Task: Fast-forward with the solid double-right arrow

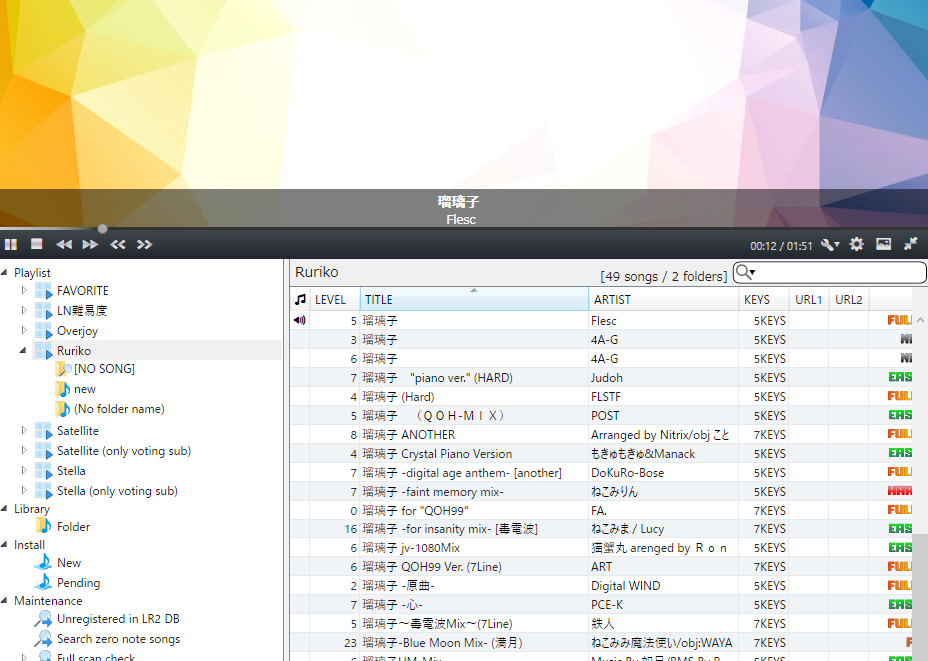Action: pyautogui.click(x=90, y=244)
